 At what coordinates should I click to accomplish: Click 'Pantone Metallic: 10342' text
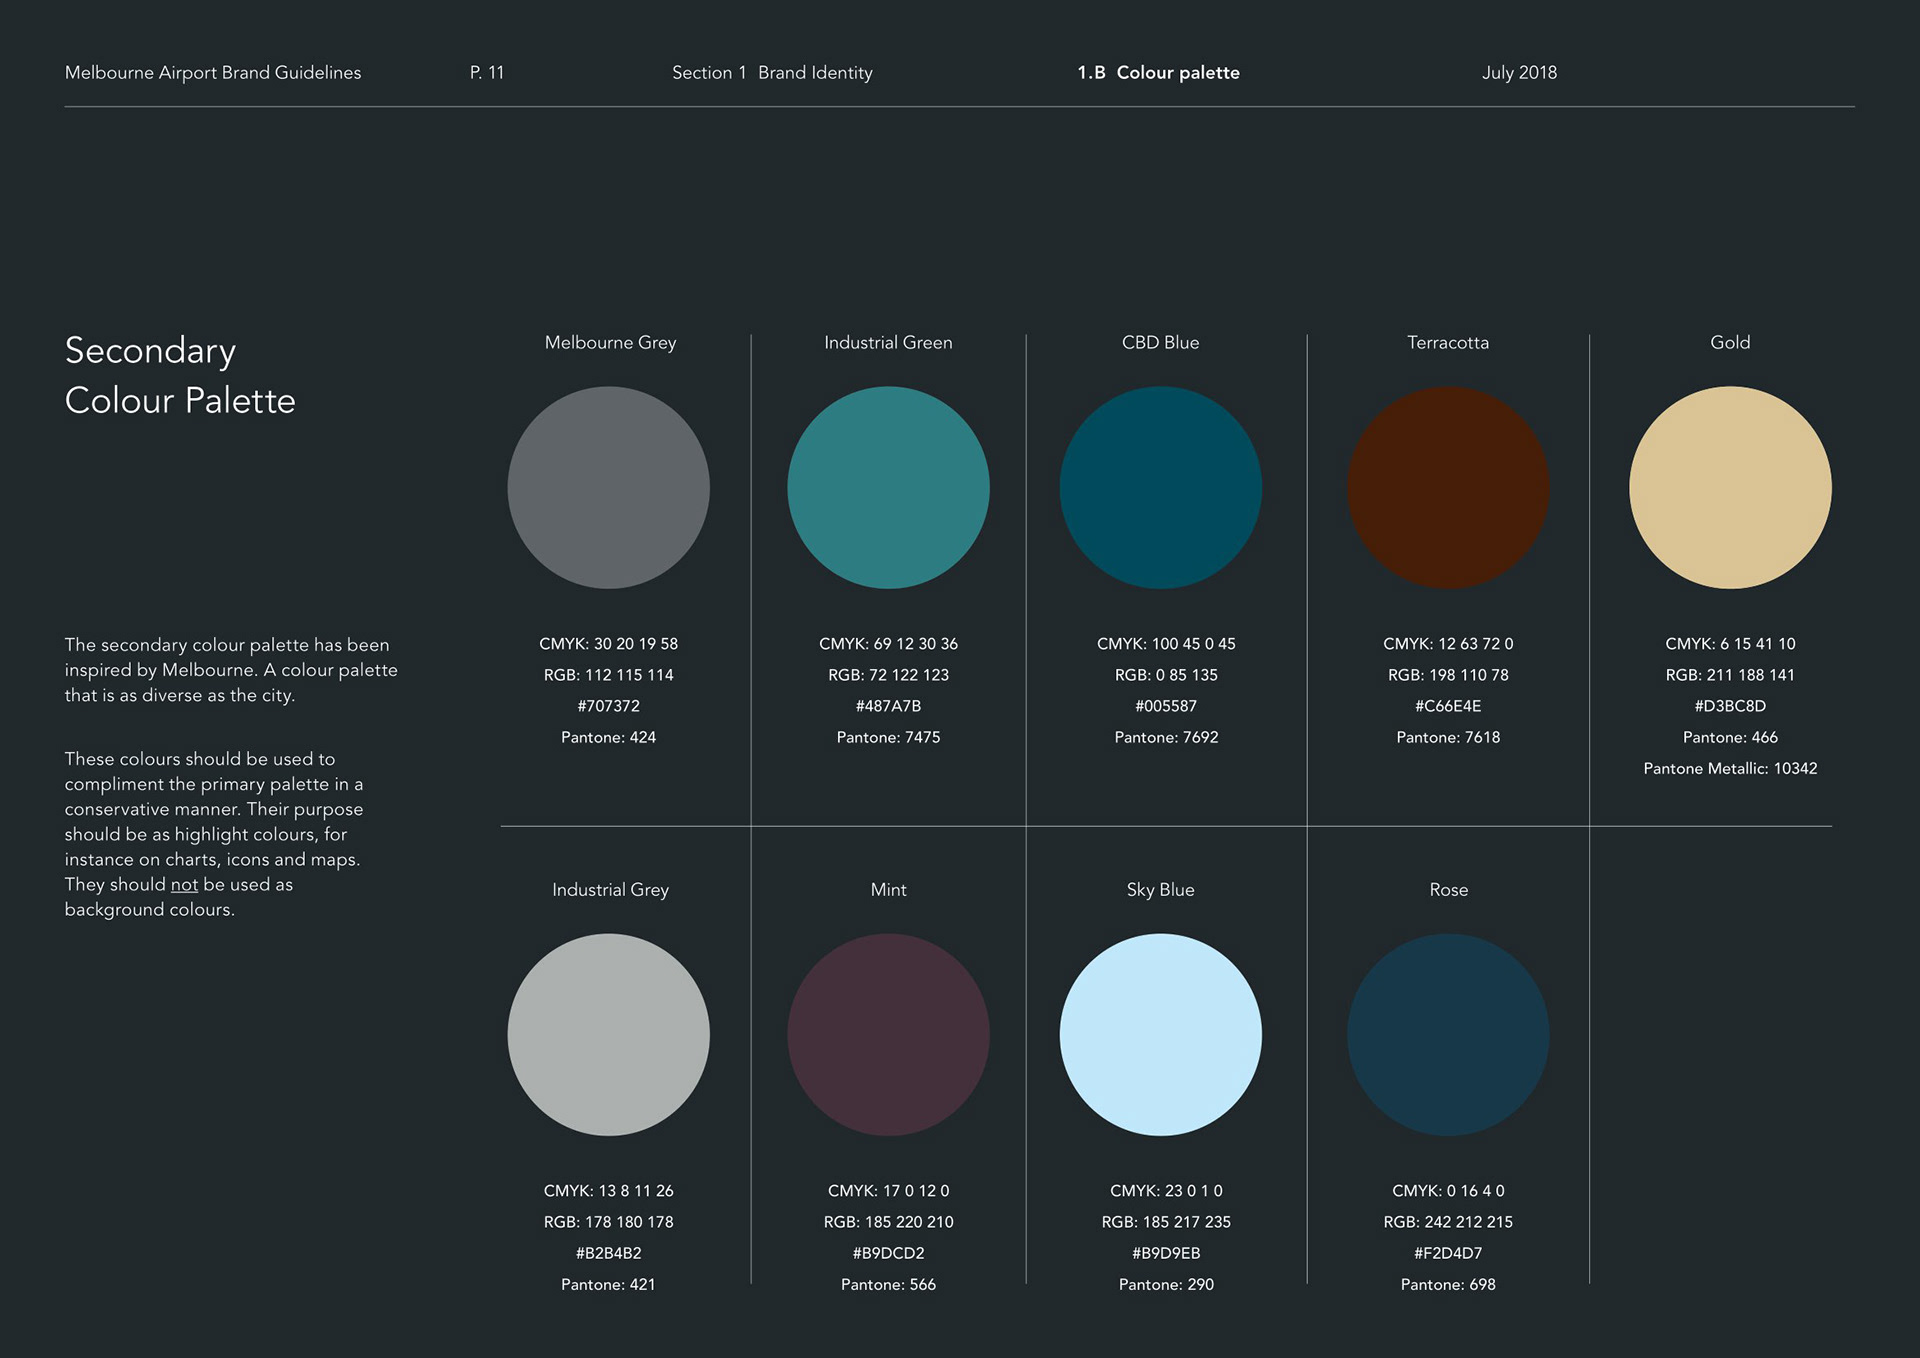(x=1730, y=769)
